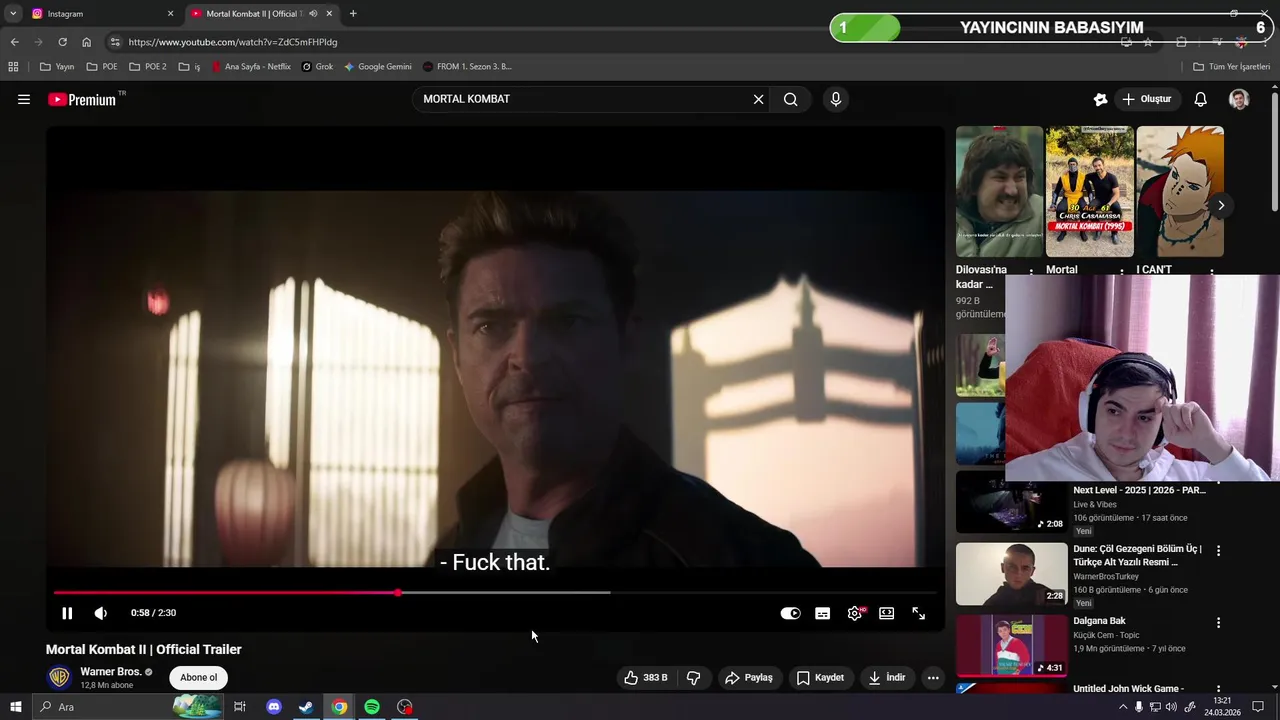Open Spotify from the taskbar
The height and width of the screenshot is (720, 1280).
pos(372,707)
